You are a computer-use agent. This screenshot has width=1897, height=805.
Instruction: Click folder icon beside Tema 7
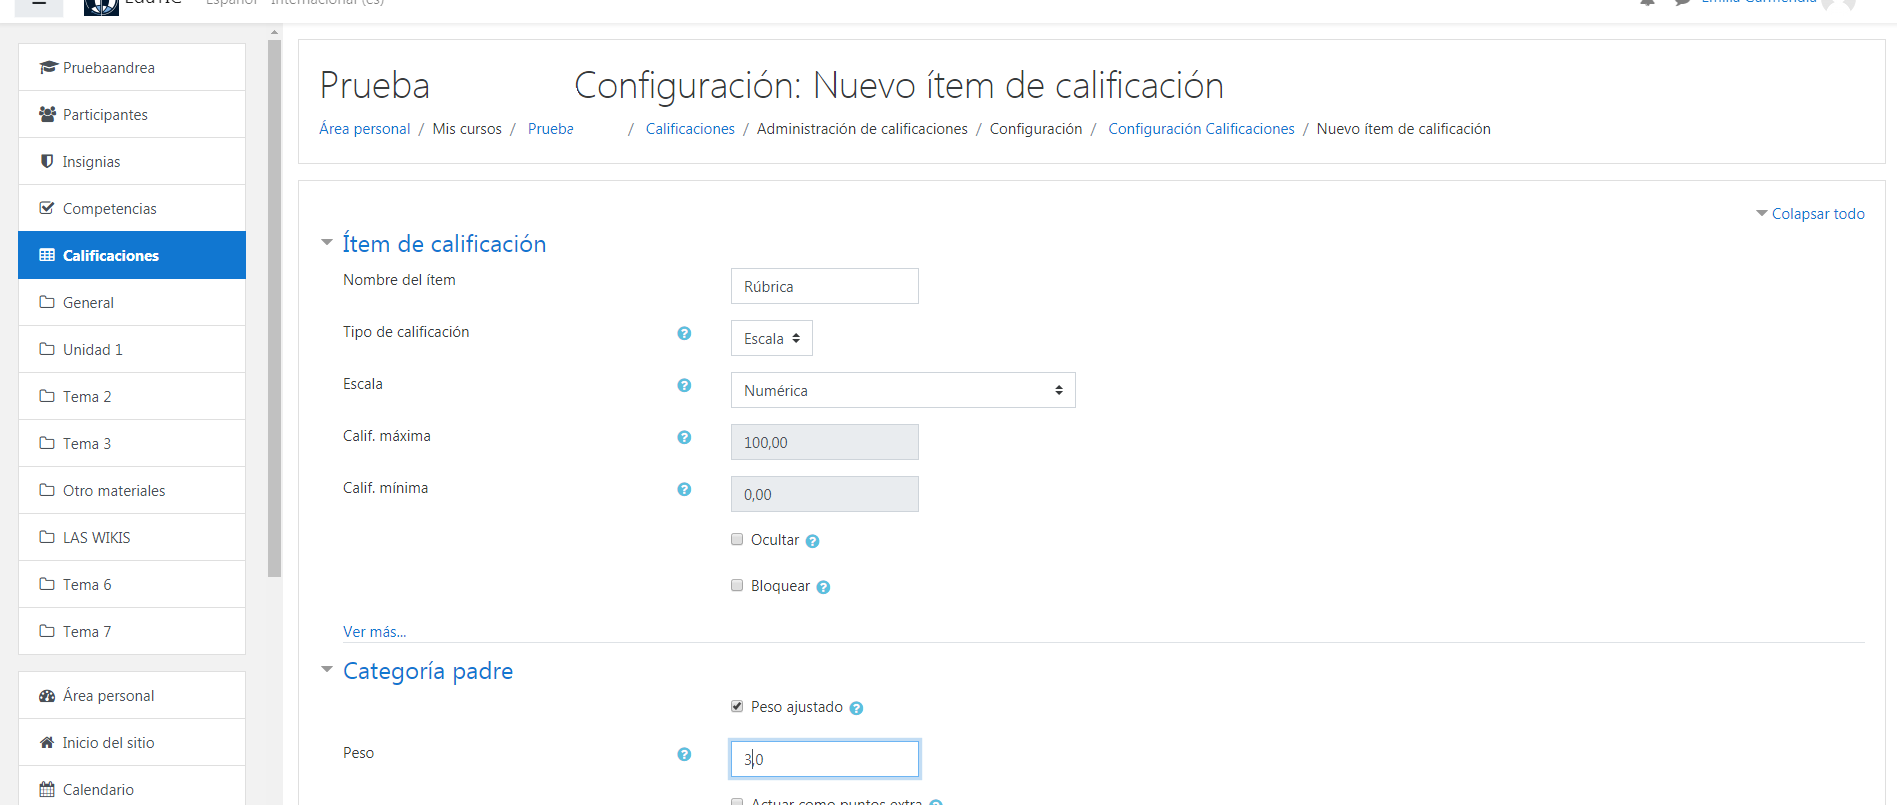tap(47, 631)
